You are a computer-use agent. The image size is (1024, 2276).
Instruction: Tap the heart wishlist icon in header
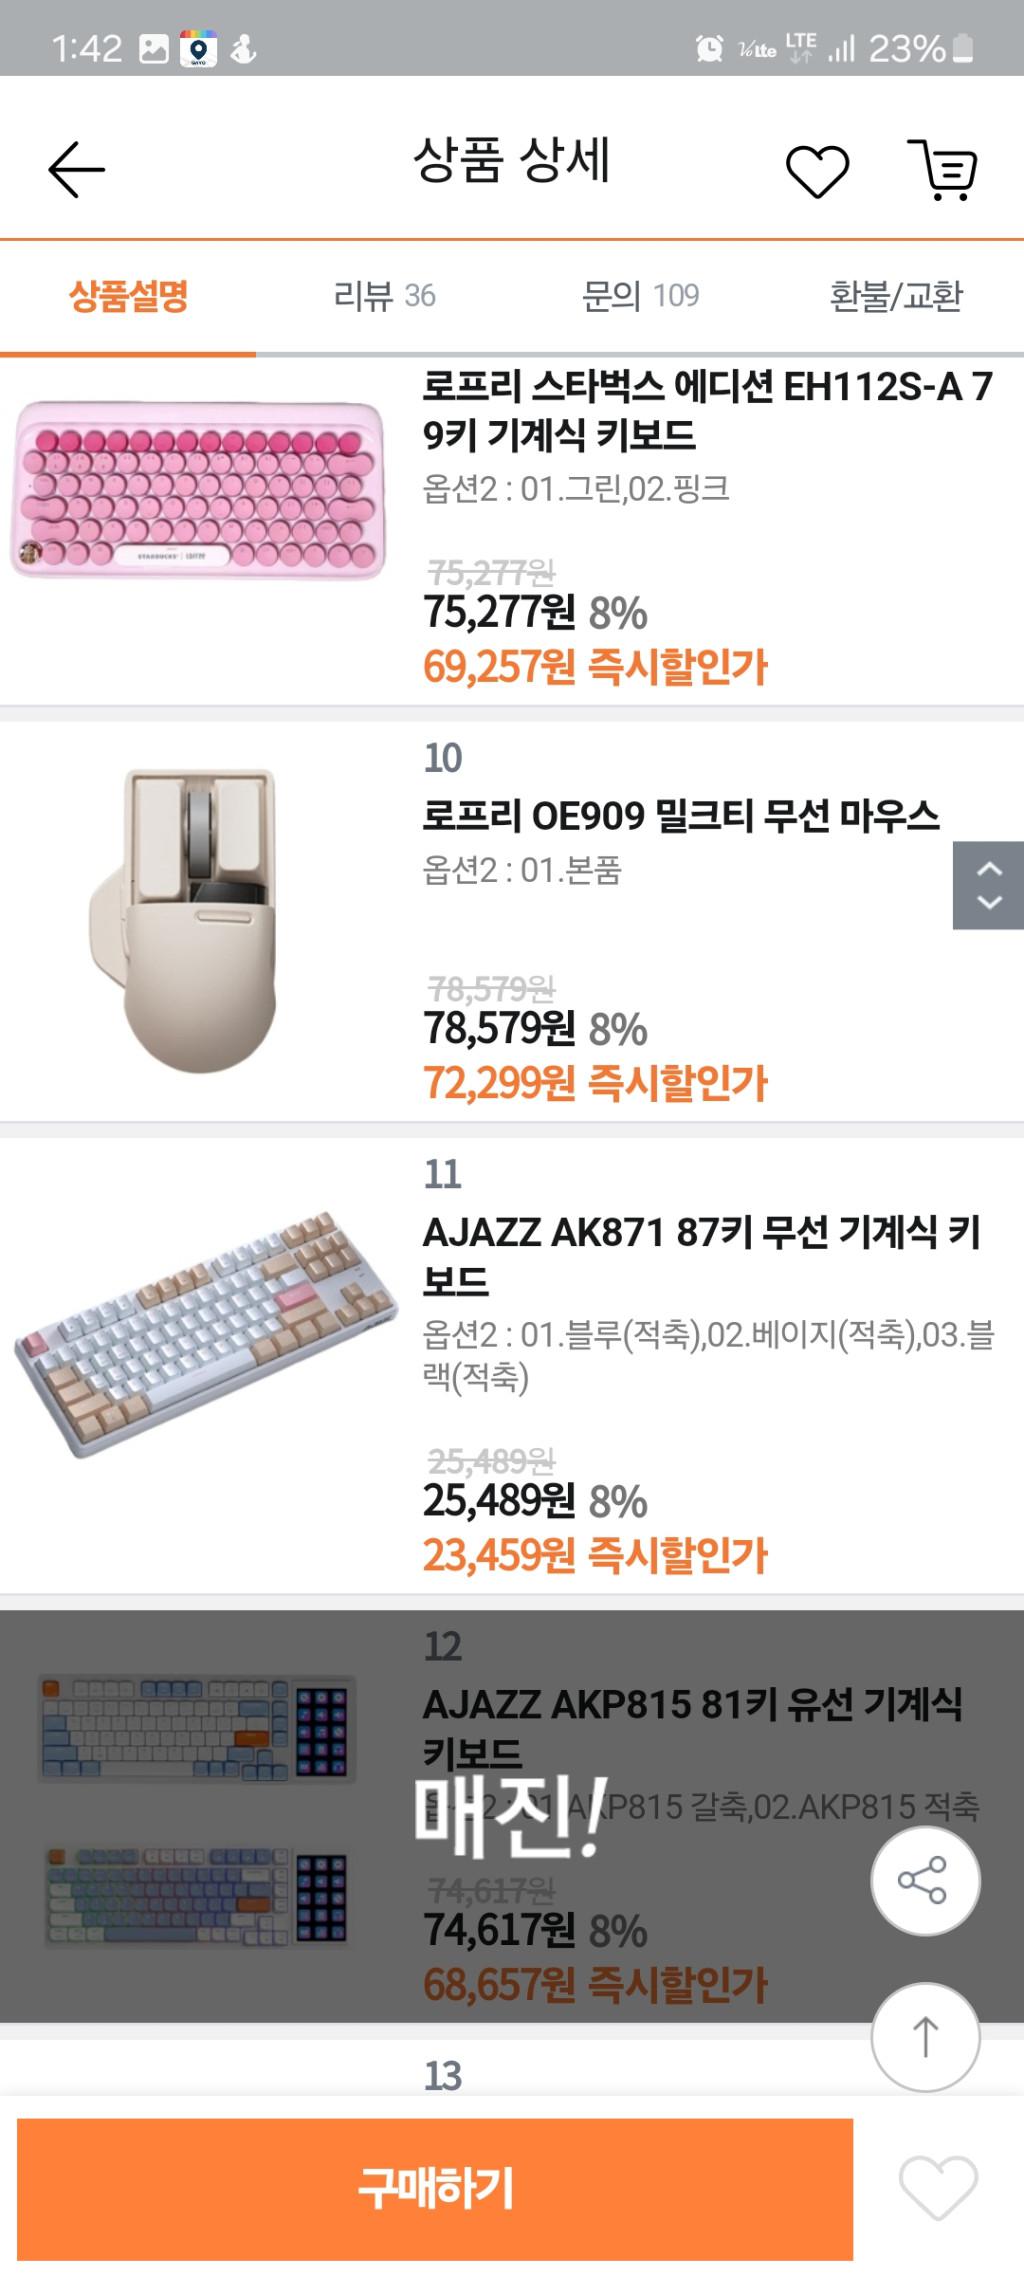coord(817,170)
